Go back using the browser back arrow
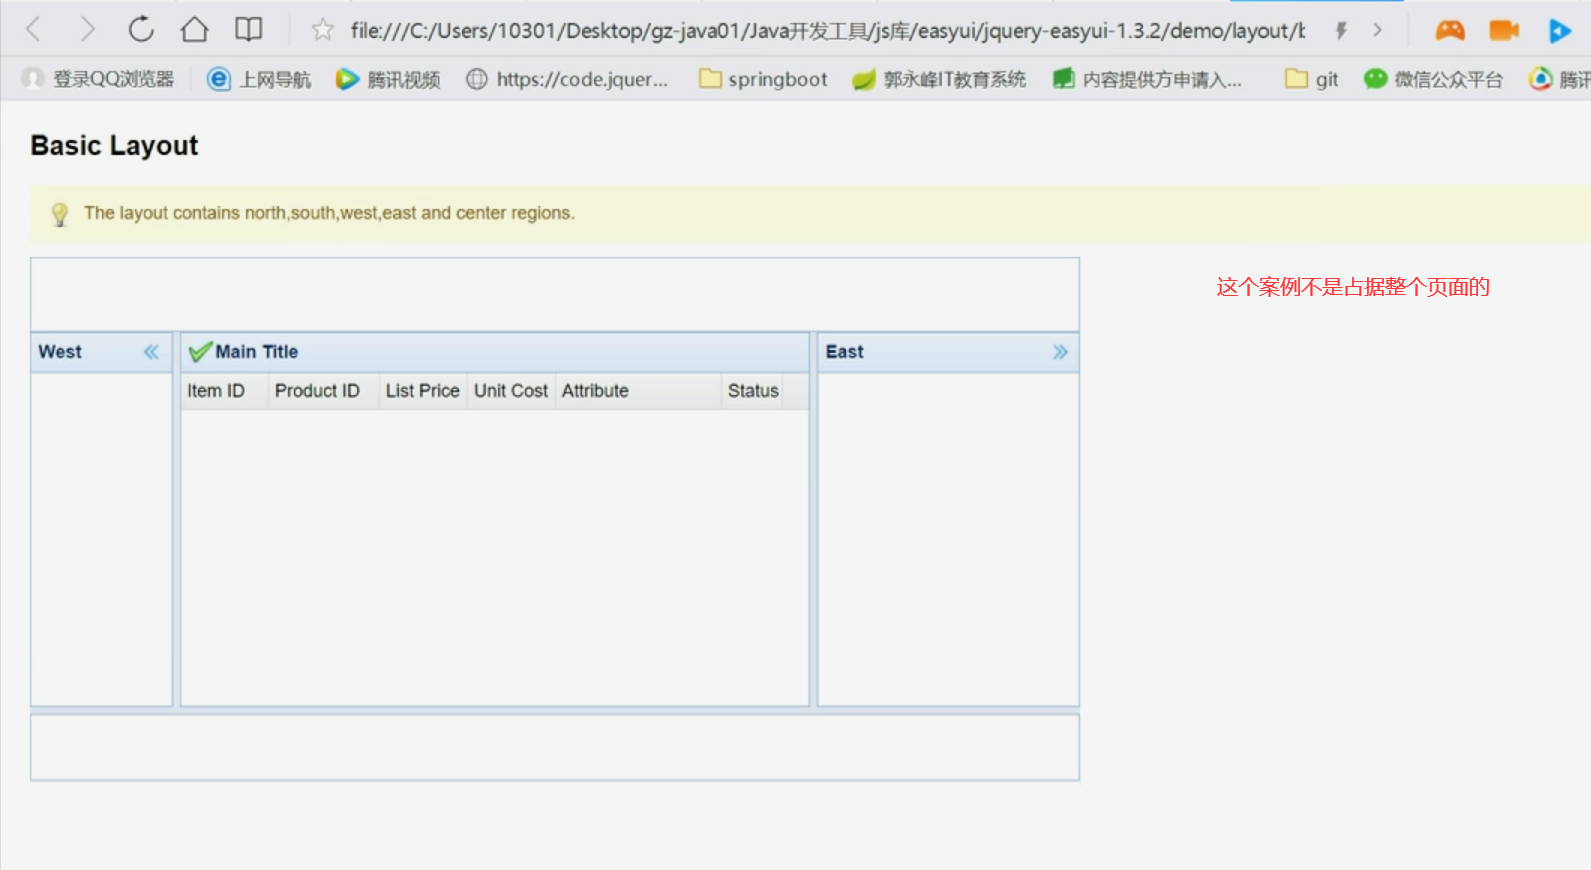Viewport: 1591px width, 870px height. pos(33,30)
